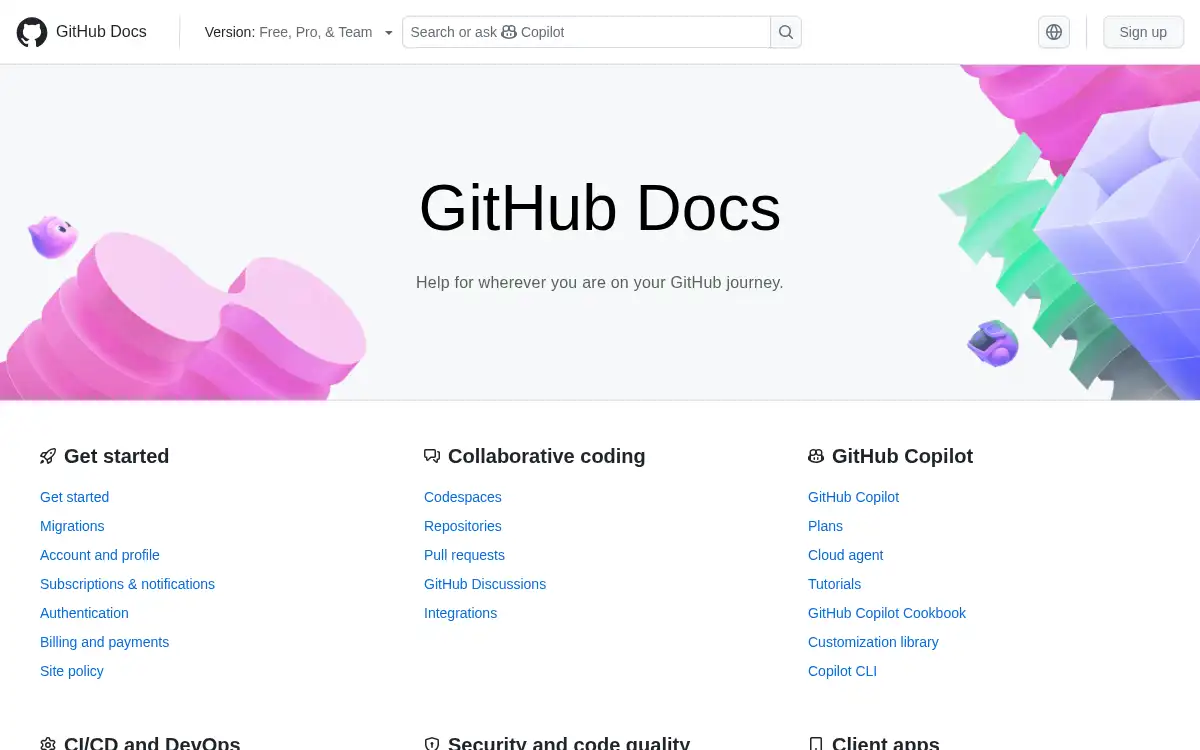Go to GitHub Docs home title link
Viewport: 1200px width, 750px height.
tap(101, 32)
